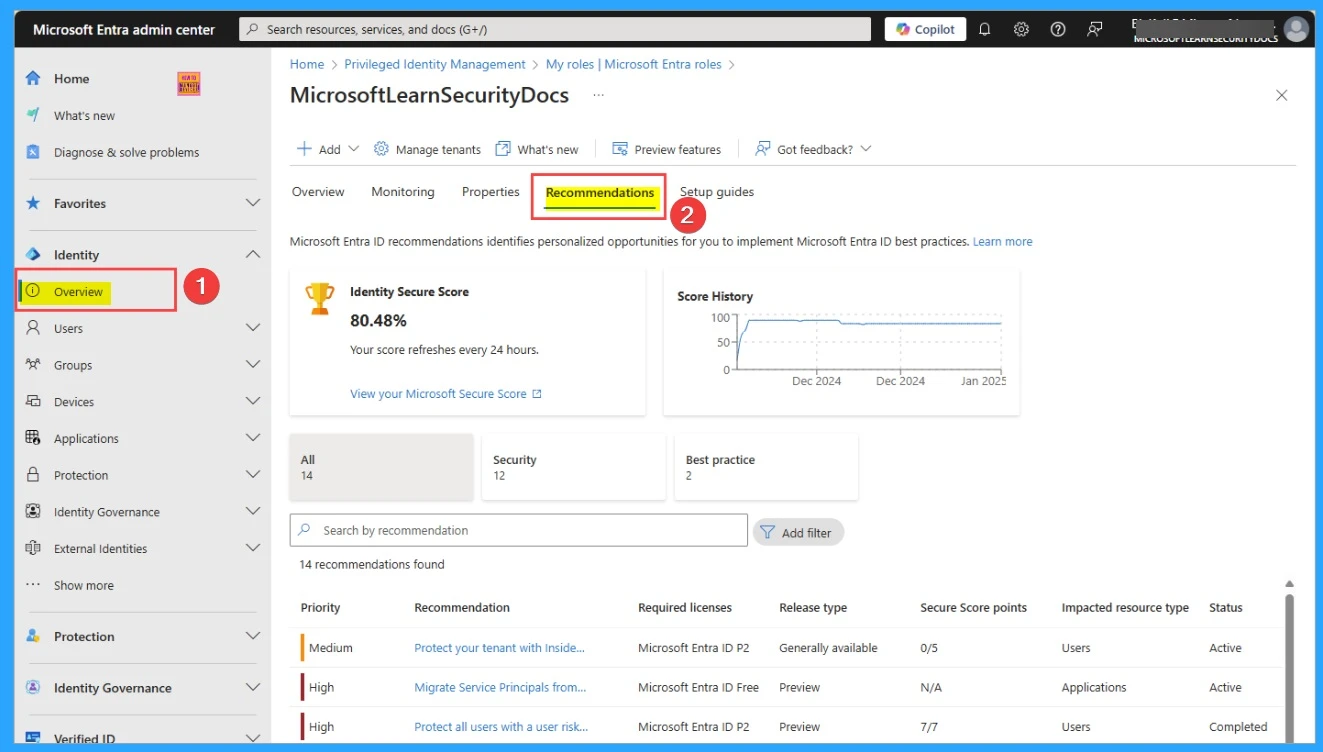Viewport: 1323px width, 752px height.
Task: Select Home in the sidebar
Action: point(74,78)
